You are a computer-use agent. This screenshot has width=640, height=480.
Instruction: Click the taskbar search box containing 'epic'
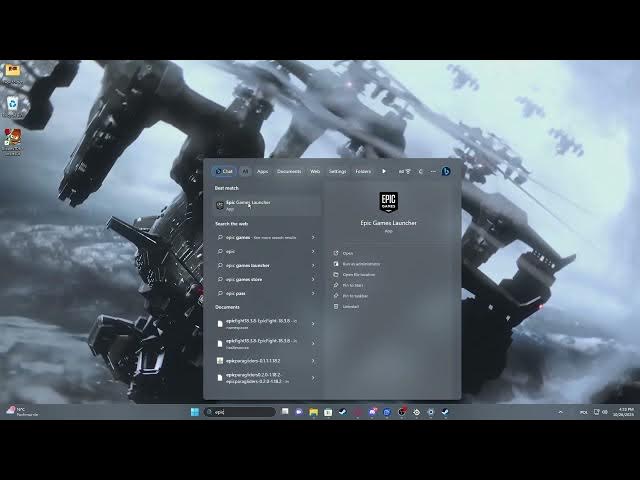[240, 412]
